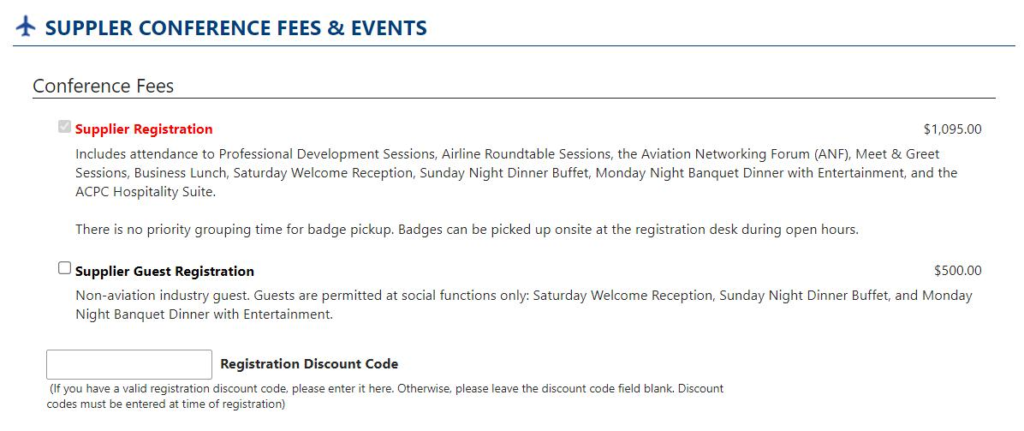Click the $500.00 guest registration price
Image resolution: width=1024 pixels, height=431 pixels.
click(957, 271)
